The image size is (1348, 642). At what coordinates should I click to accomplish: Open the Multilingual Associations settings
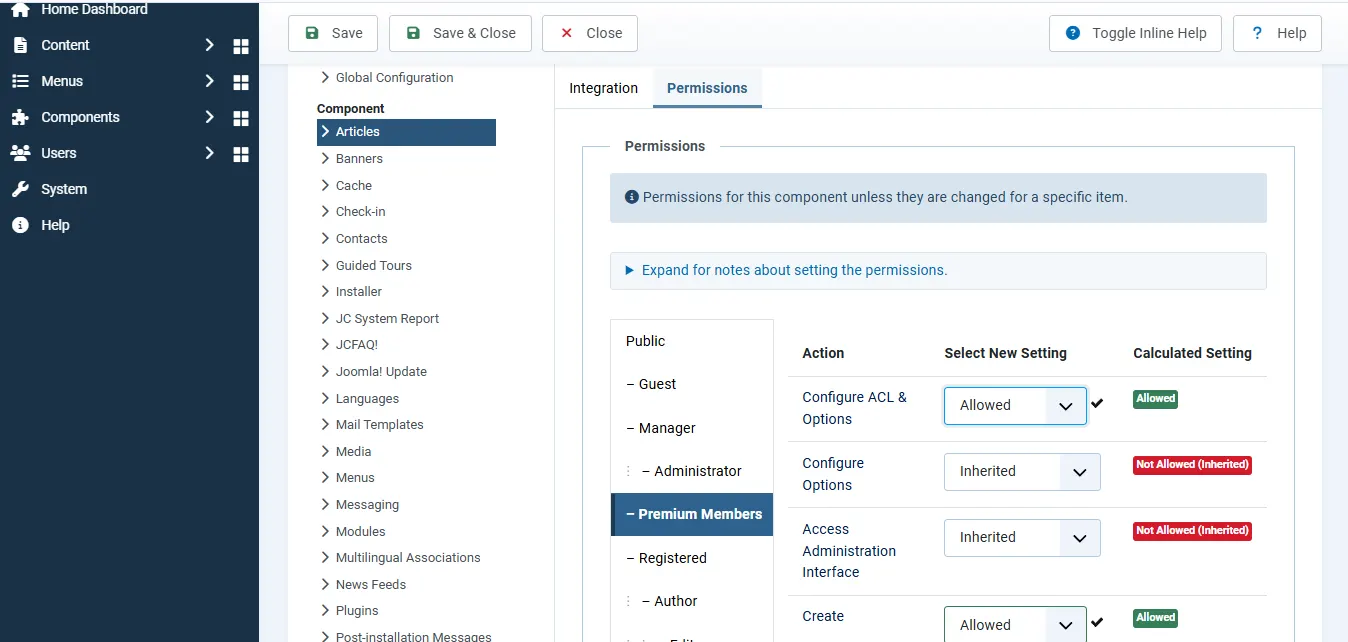(x=408, y=558)
